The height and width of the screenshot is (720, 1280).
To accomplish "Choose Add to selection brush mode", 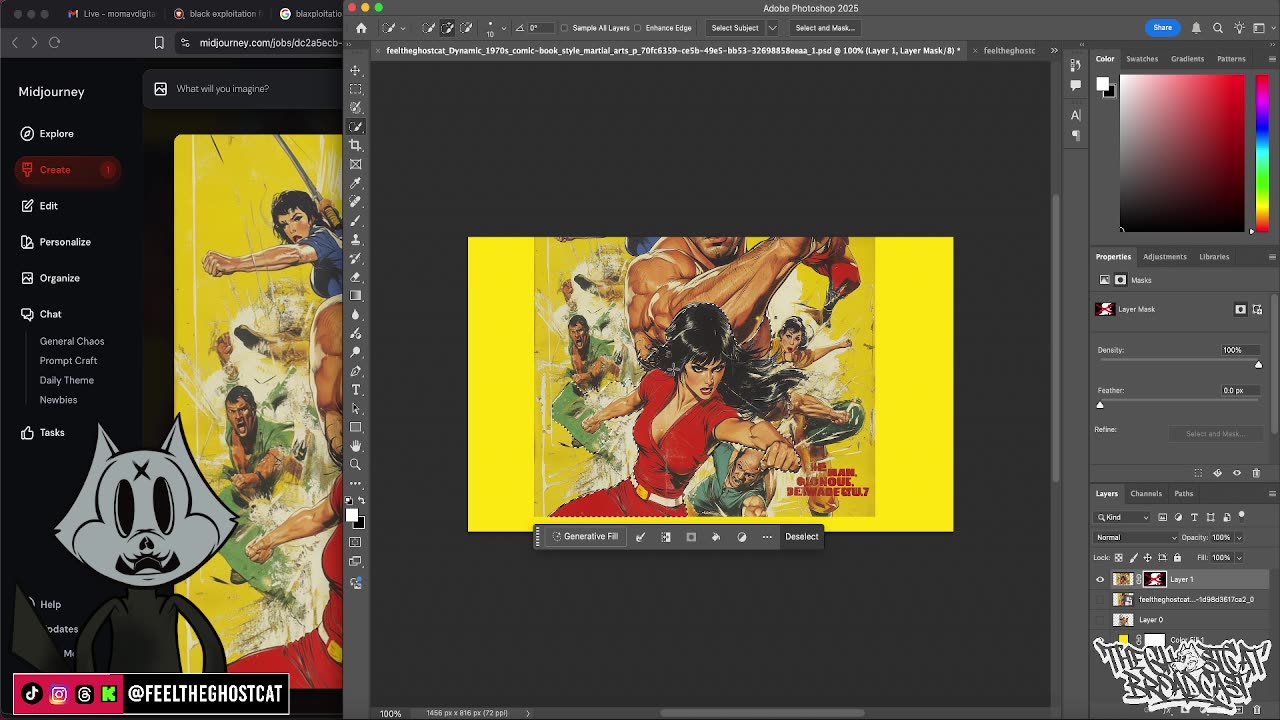I will [447, 28].
